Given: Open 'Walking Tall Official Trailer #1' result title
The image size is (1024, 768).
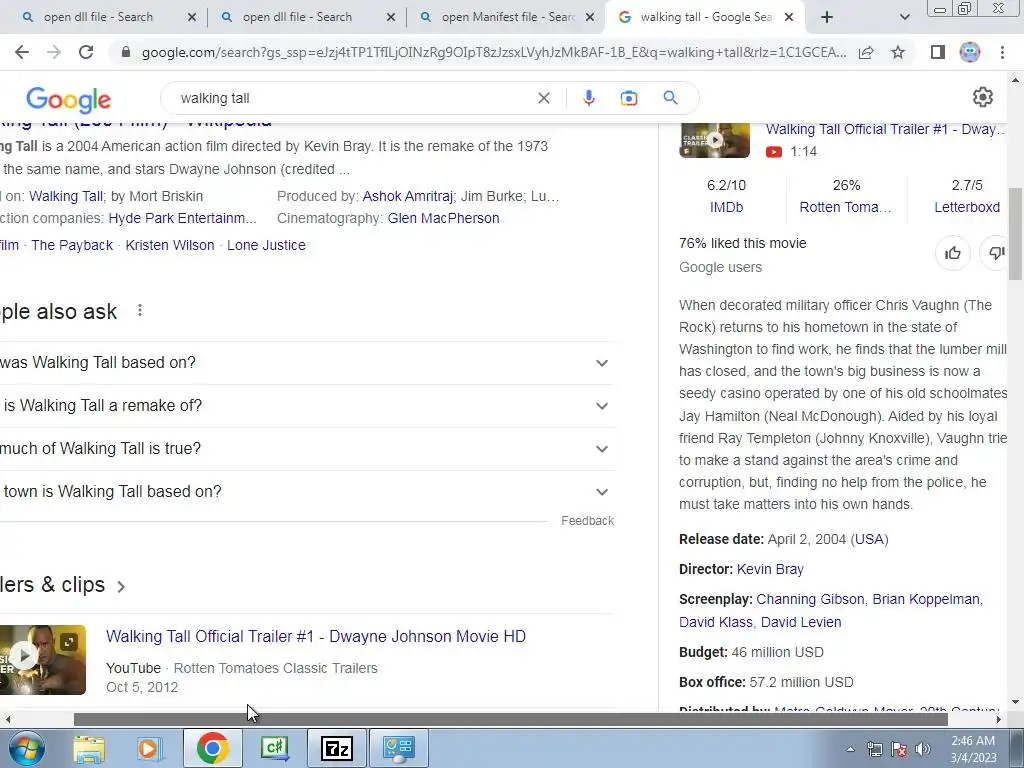Looking at the screenshot, I should [x=316, y=637].
